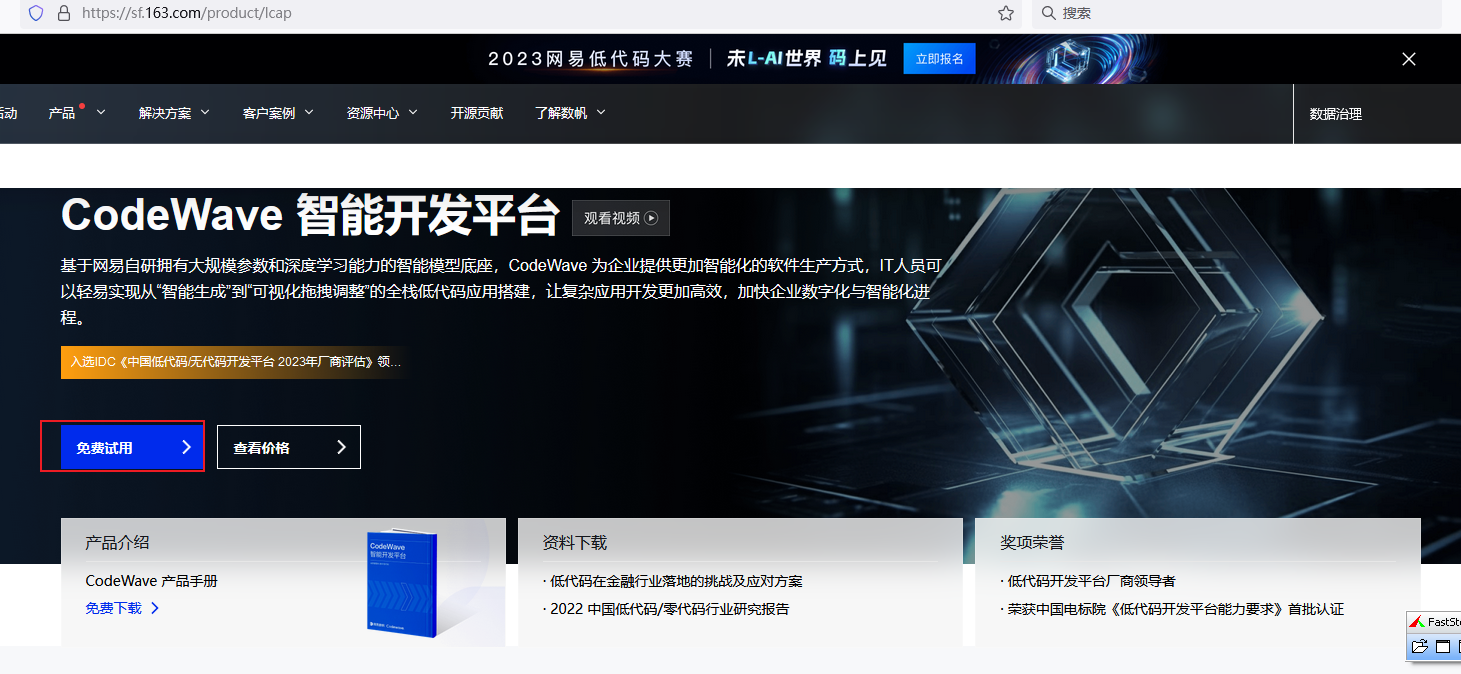
Task: Open the site security lock icon
Action: [x=64, y=14]
